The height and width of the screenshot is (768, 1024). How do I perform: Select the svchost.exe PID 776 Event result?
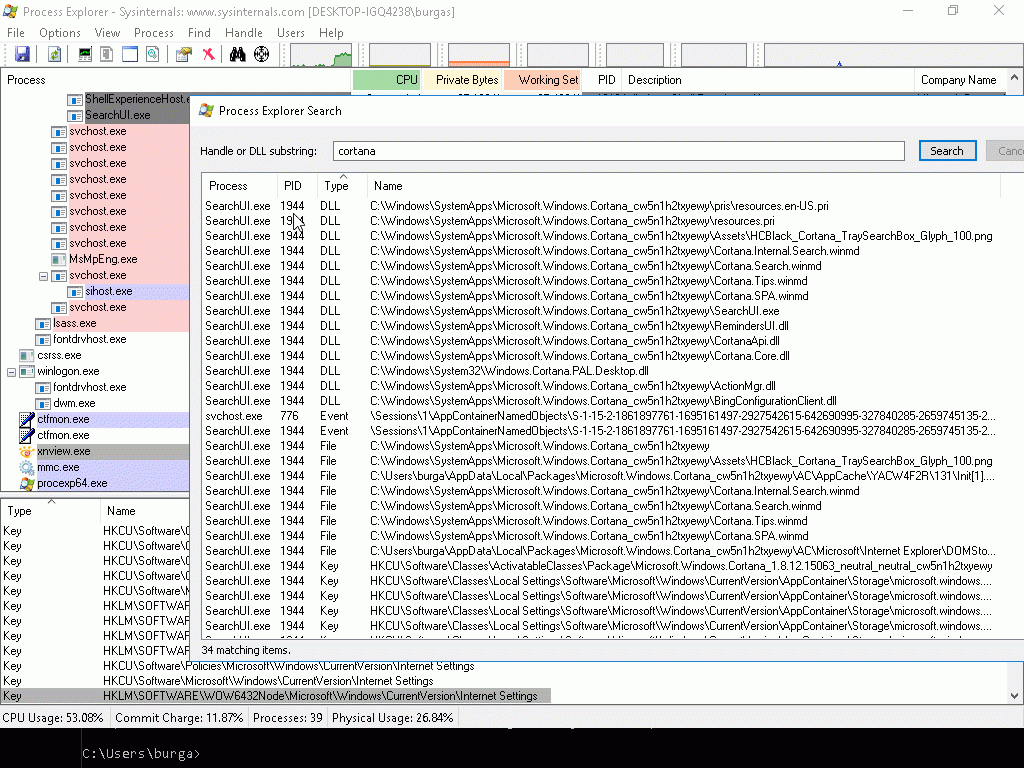[x=601, y=416]
